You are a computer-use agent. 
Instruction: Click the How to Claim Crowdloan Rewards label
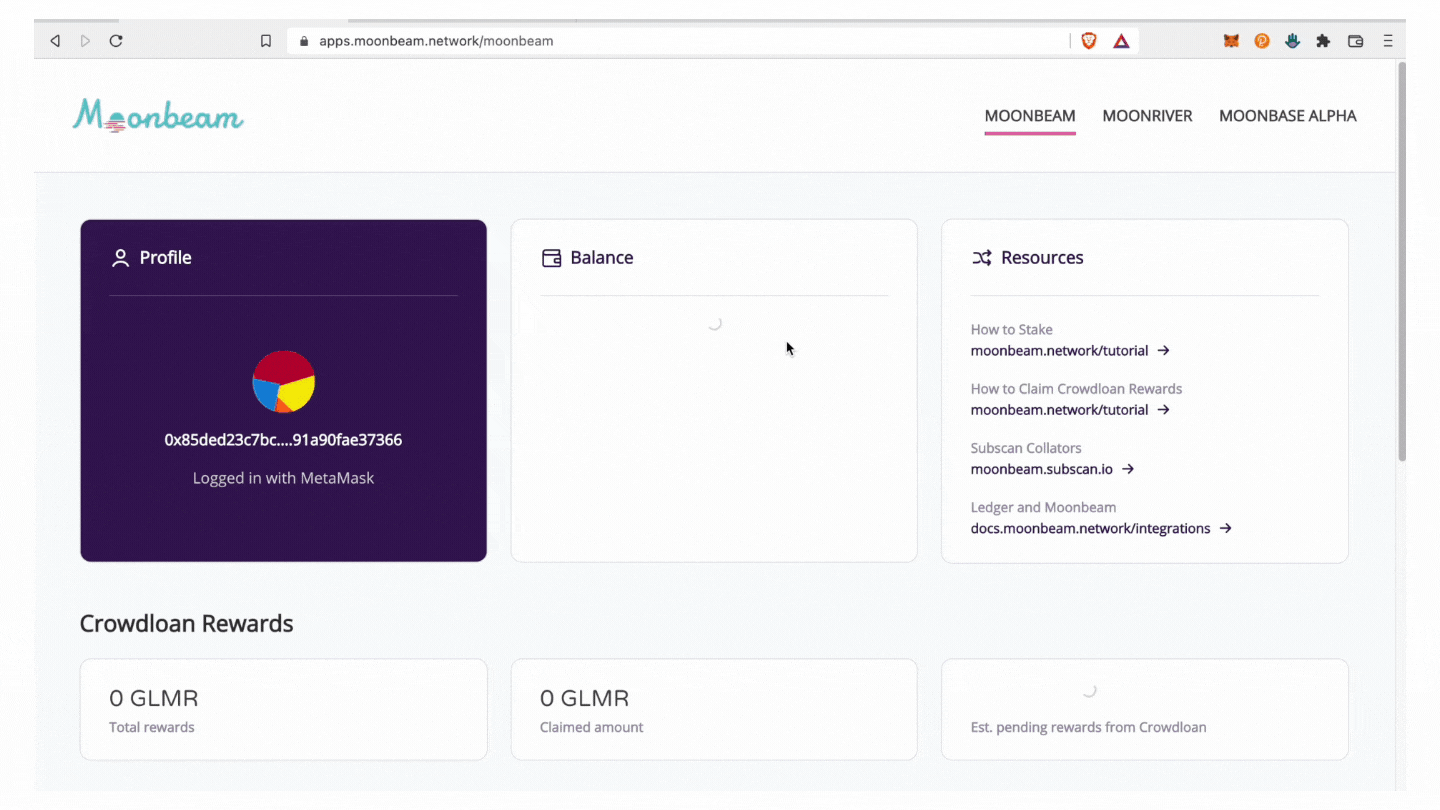(x=1076, y=388)
